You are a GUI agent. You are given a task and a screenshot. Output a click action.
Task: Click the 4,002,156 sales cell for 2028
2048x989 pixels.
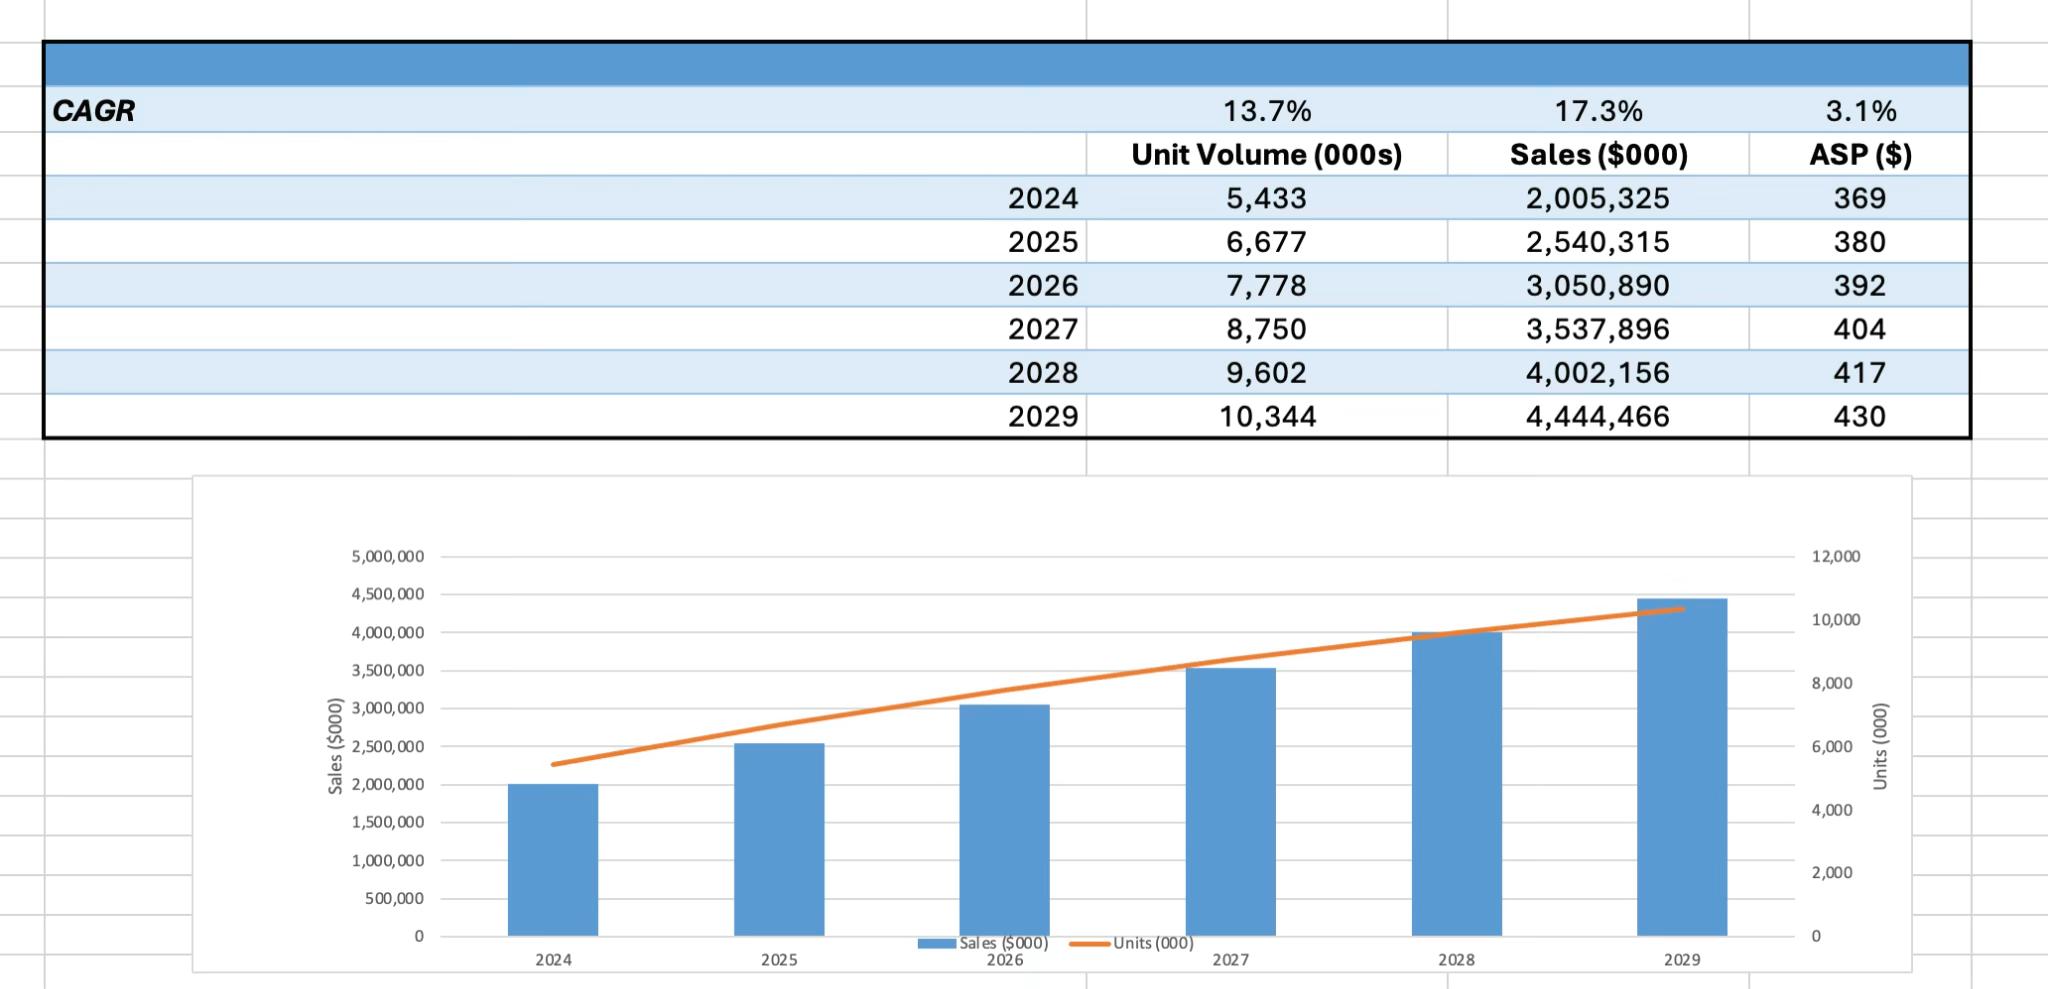click(1598, 373)
